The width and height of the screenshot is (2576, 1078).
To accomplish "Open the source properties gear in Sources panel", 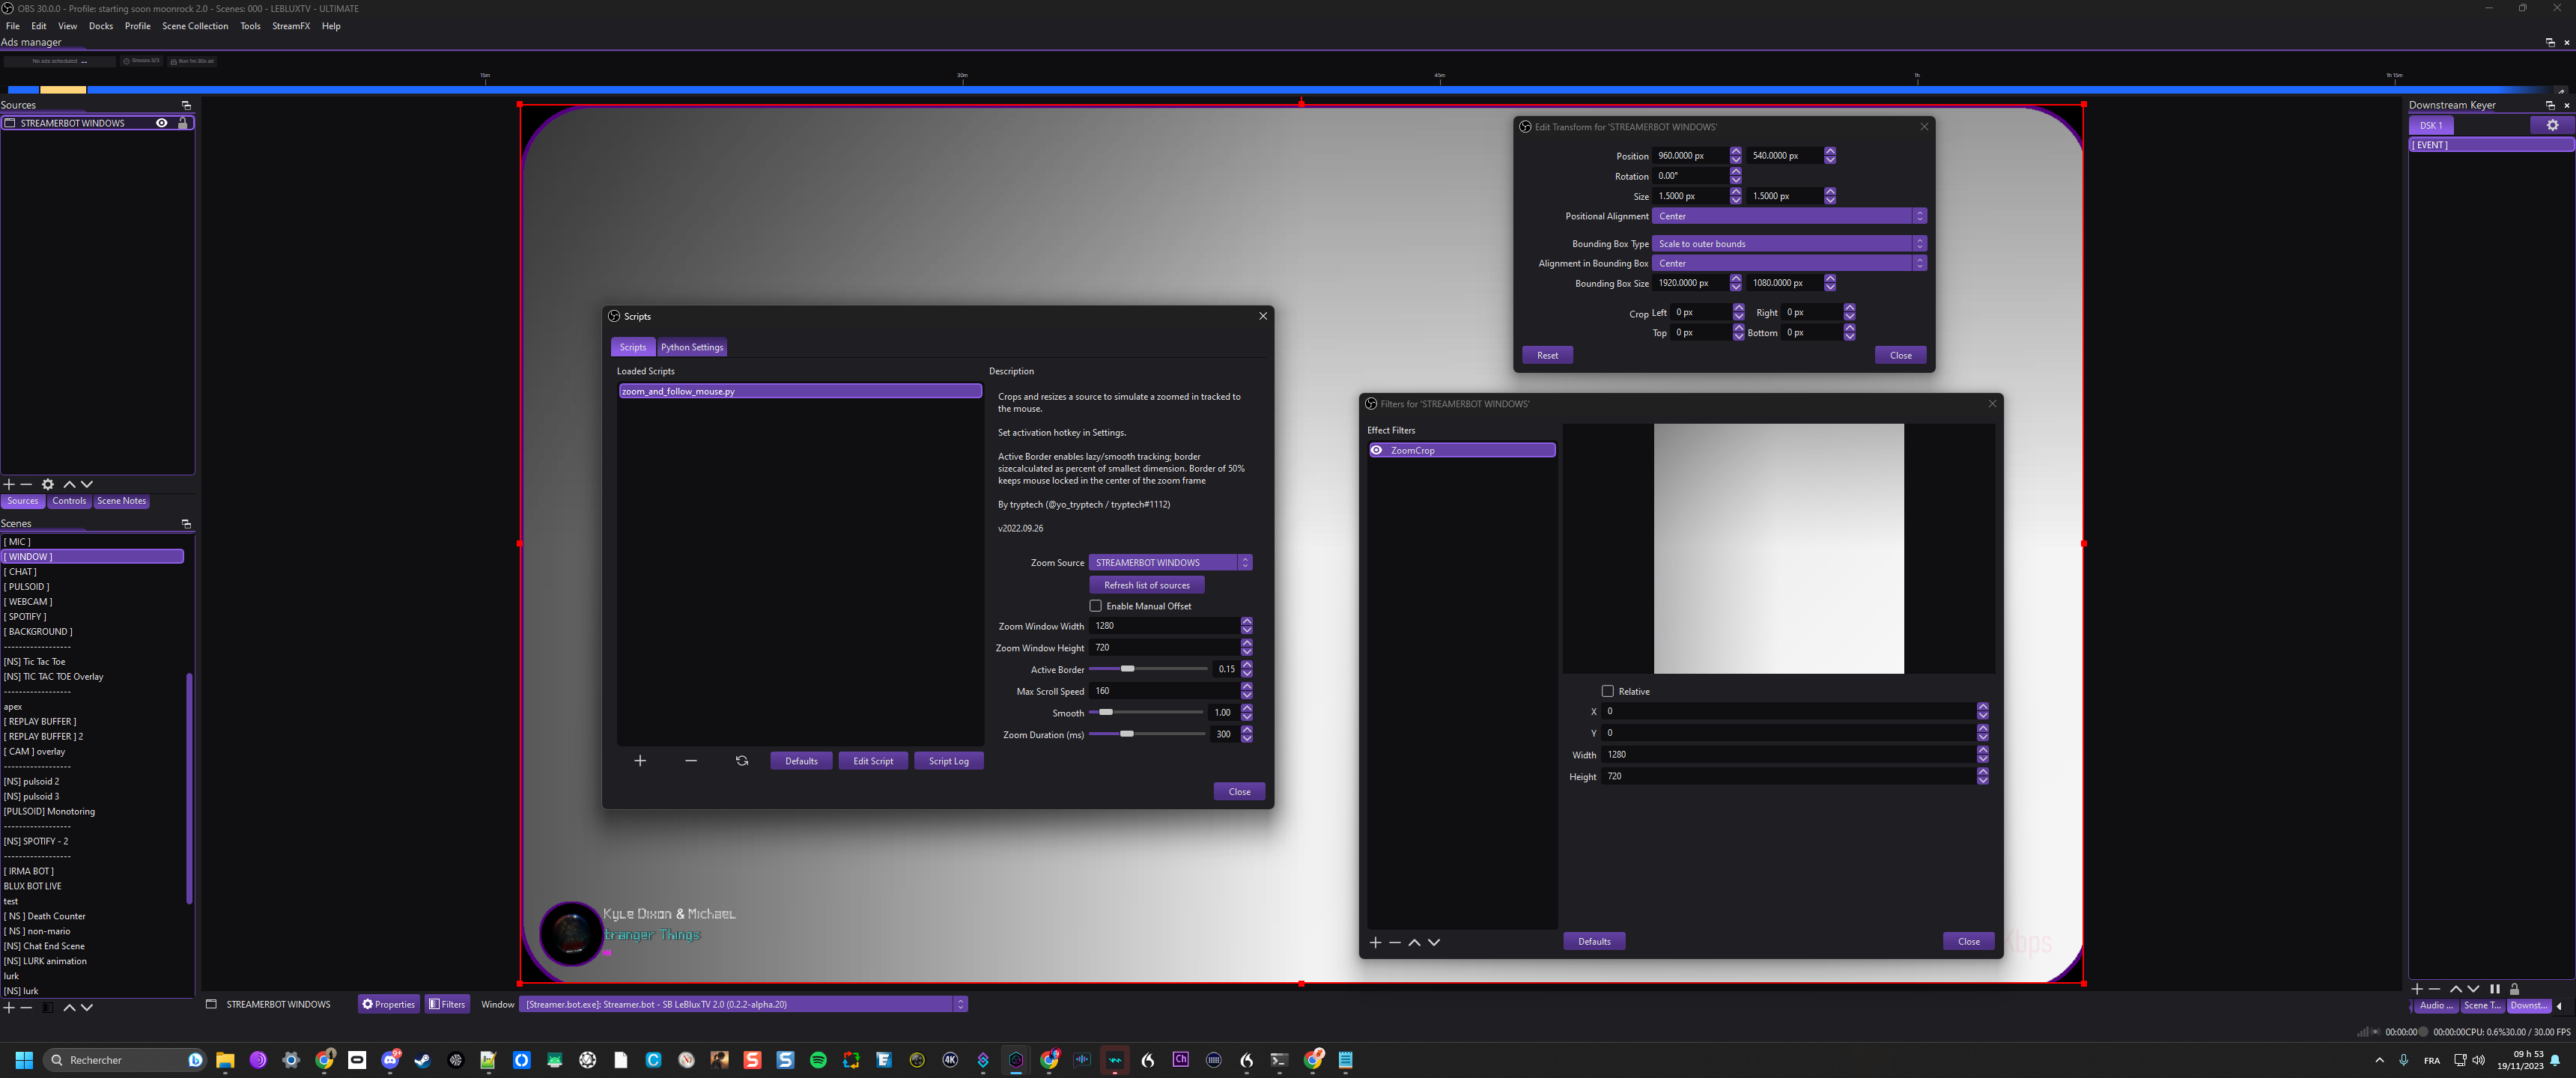I will [x=47, y=484].
